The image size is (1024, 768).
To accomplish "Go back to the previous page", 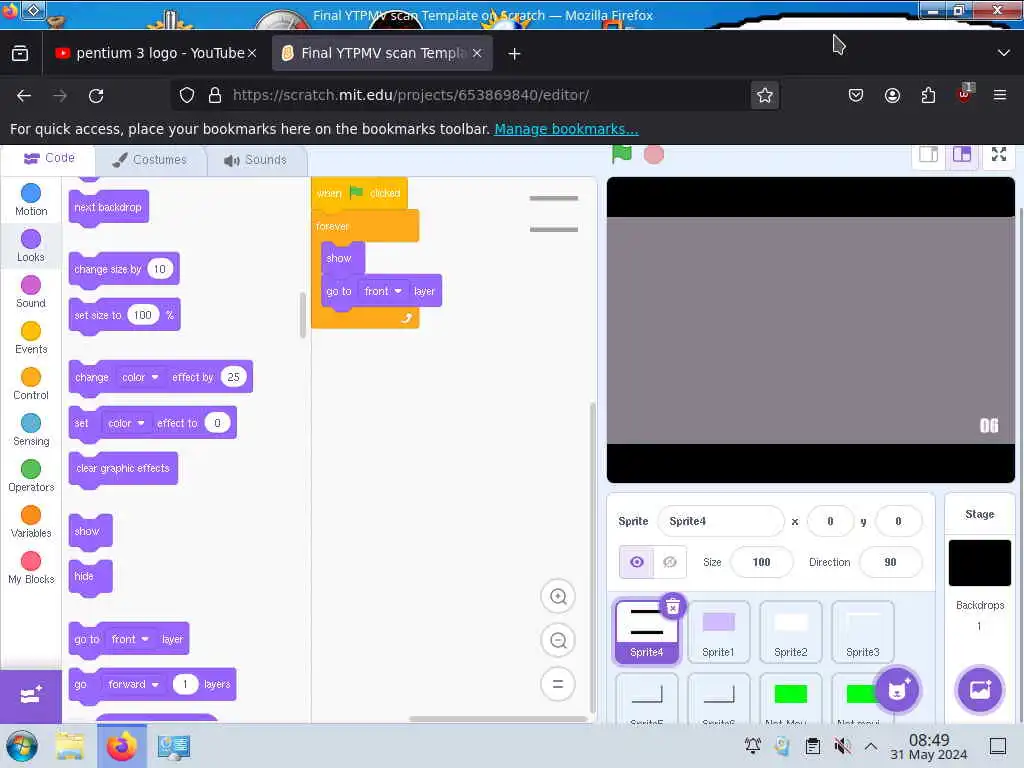I will 24,95.
